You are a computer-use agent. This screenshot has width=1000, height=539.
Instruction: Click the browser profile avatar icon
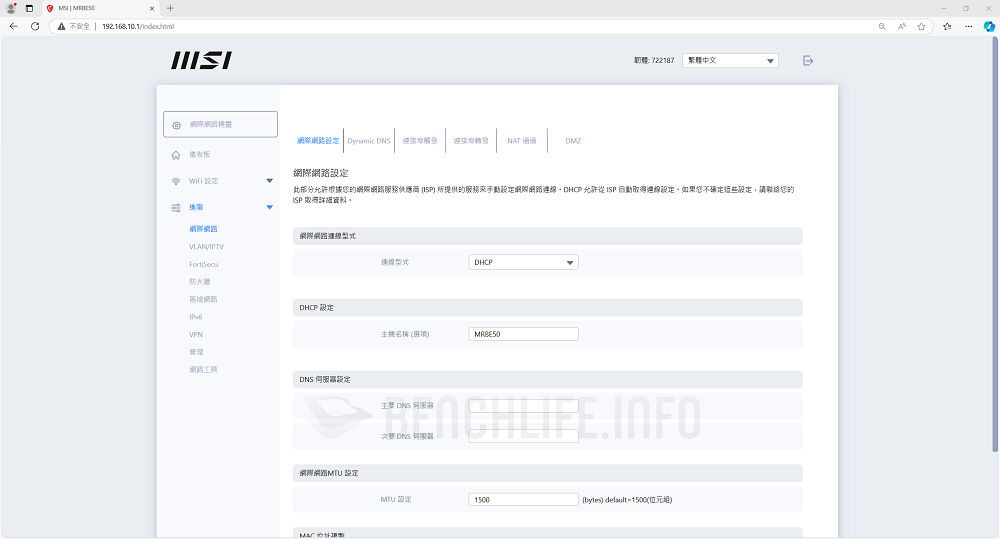coord(11,8)
